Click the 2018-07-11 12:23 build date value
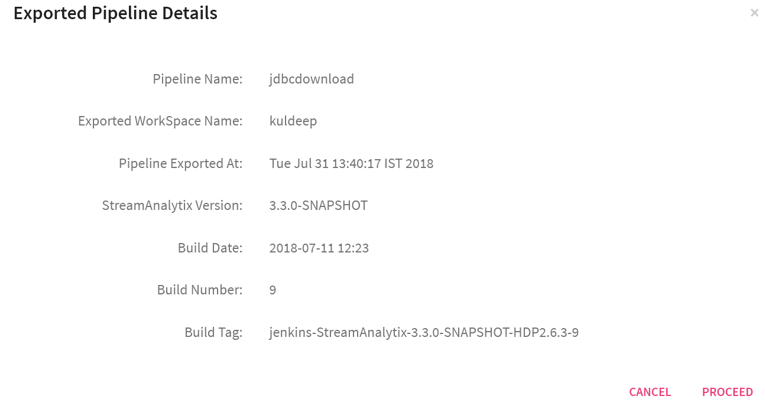This screenshot has height=402, width=765. 319,247
